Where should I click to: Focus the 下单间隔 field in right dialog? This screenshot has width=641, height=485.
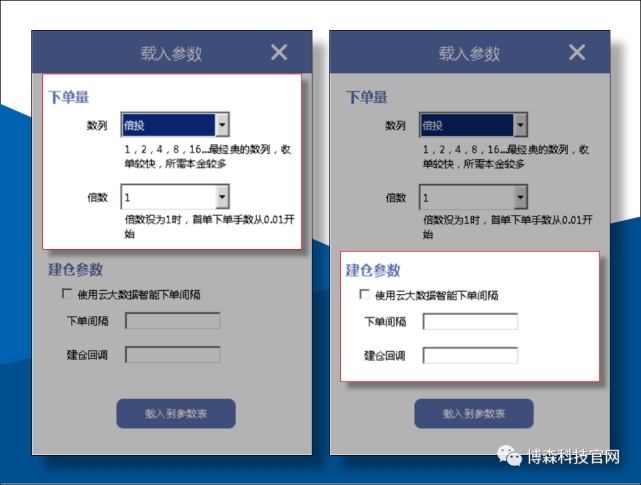pyautogui.click(x=470, y=321)
